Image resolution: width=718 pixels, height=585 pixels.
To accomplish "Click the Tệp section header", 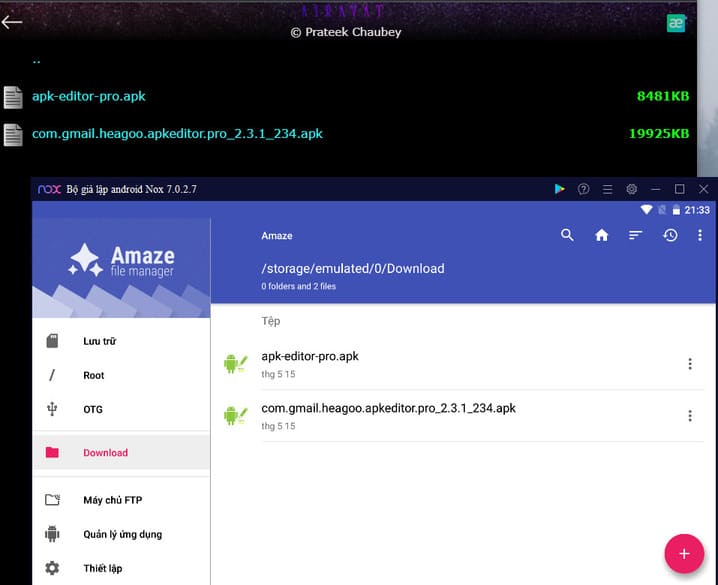I will 271,321.
